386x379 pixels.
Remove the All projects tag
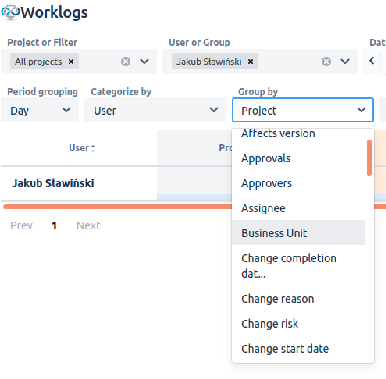(71, 62)
